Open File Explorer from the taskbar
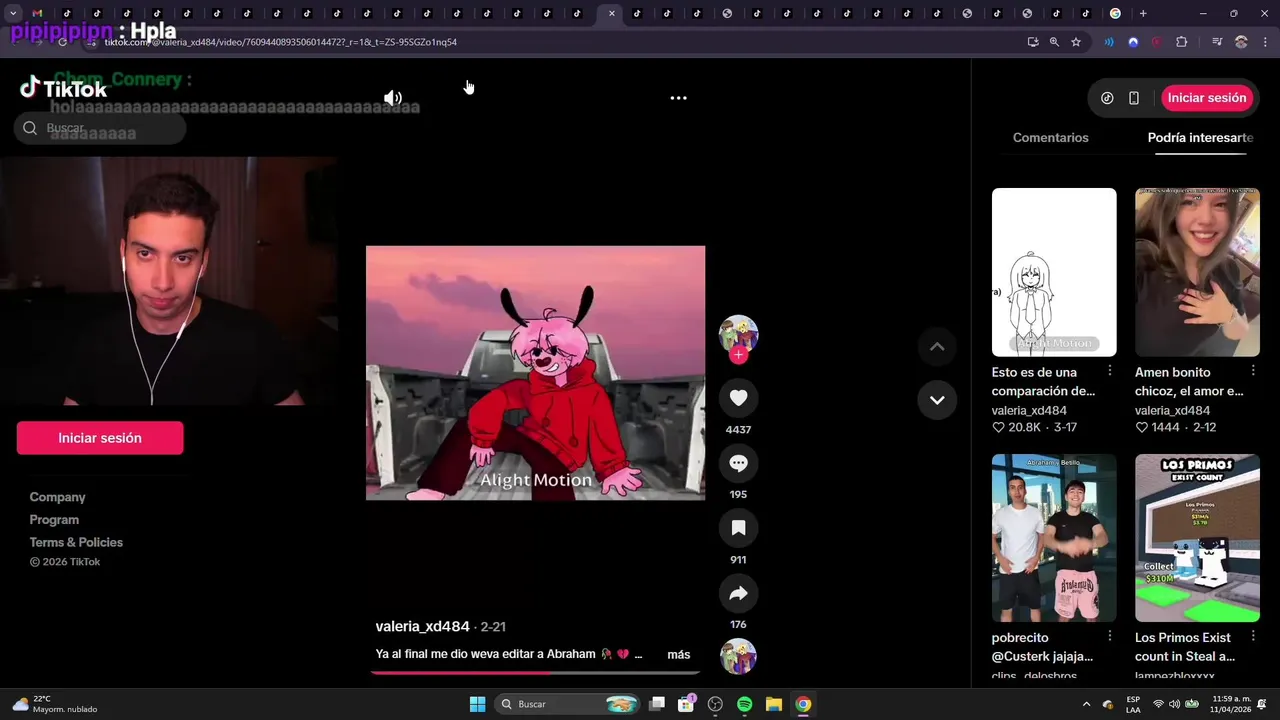This screenshot has height=720, width=1280. (x=774, y=704)
